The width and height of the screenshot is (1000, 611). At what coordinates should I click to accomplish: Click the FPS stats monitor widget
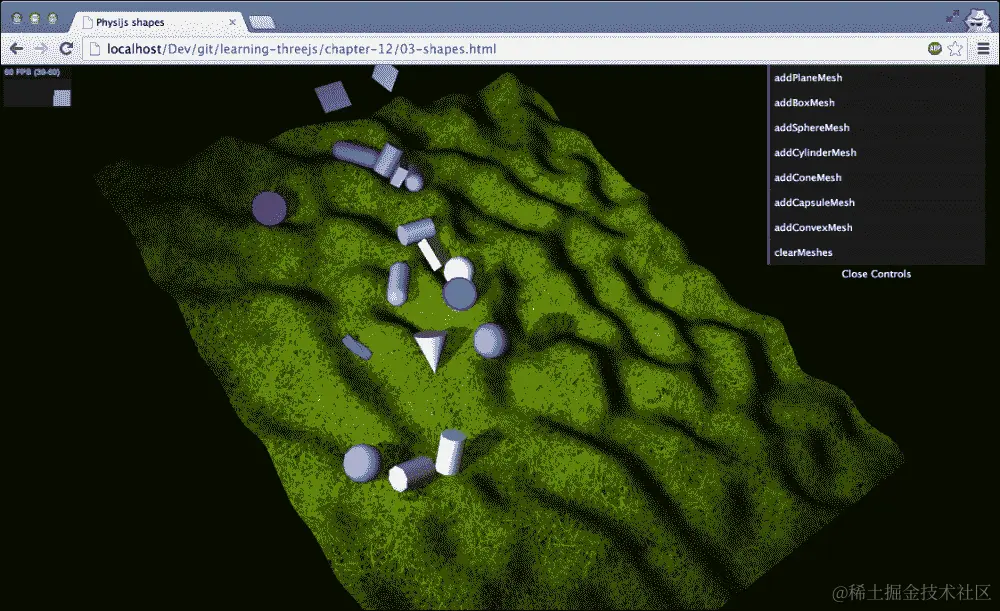click(37, 87)
